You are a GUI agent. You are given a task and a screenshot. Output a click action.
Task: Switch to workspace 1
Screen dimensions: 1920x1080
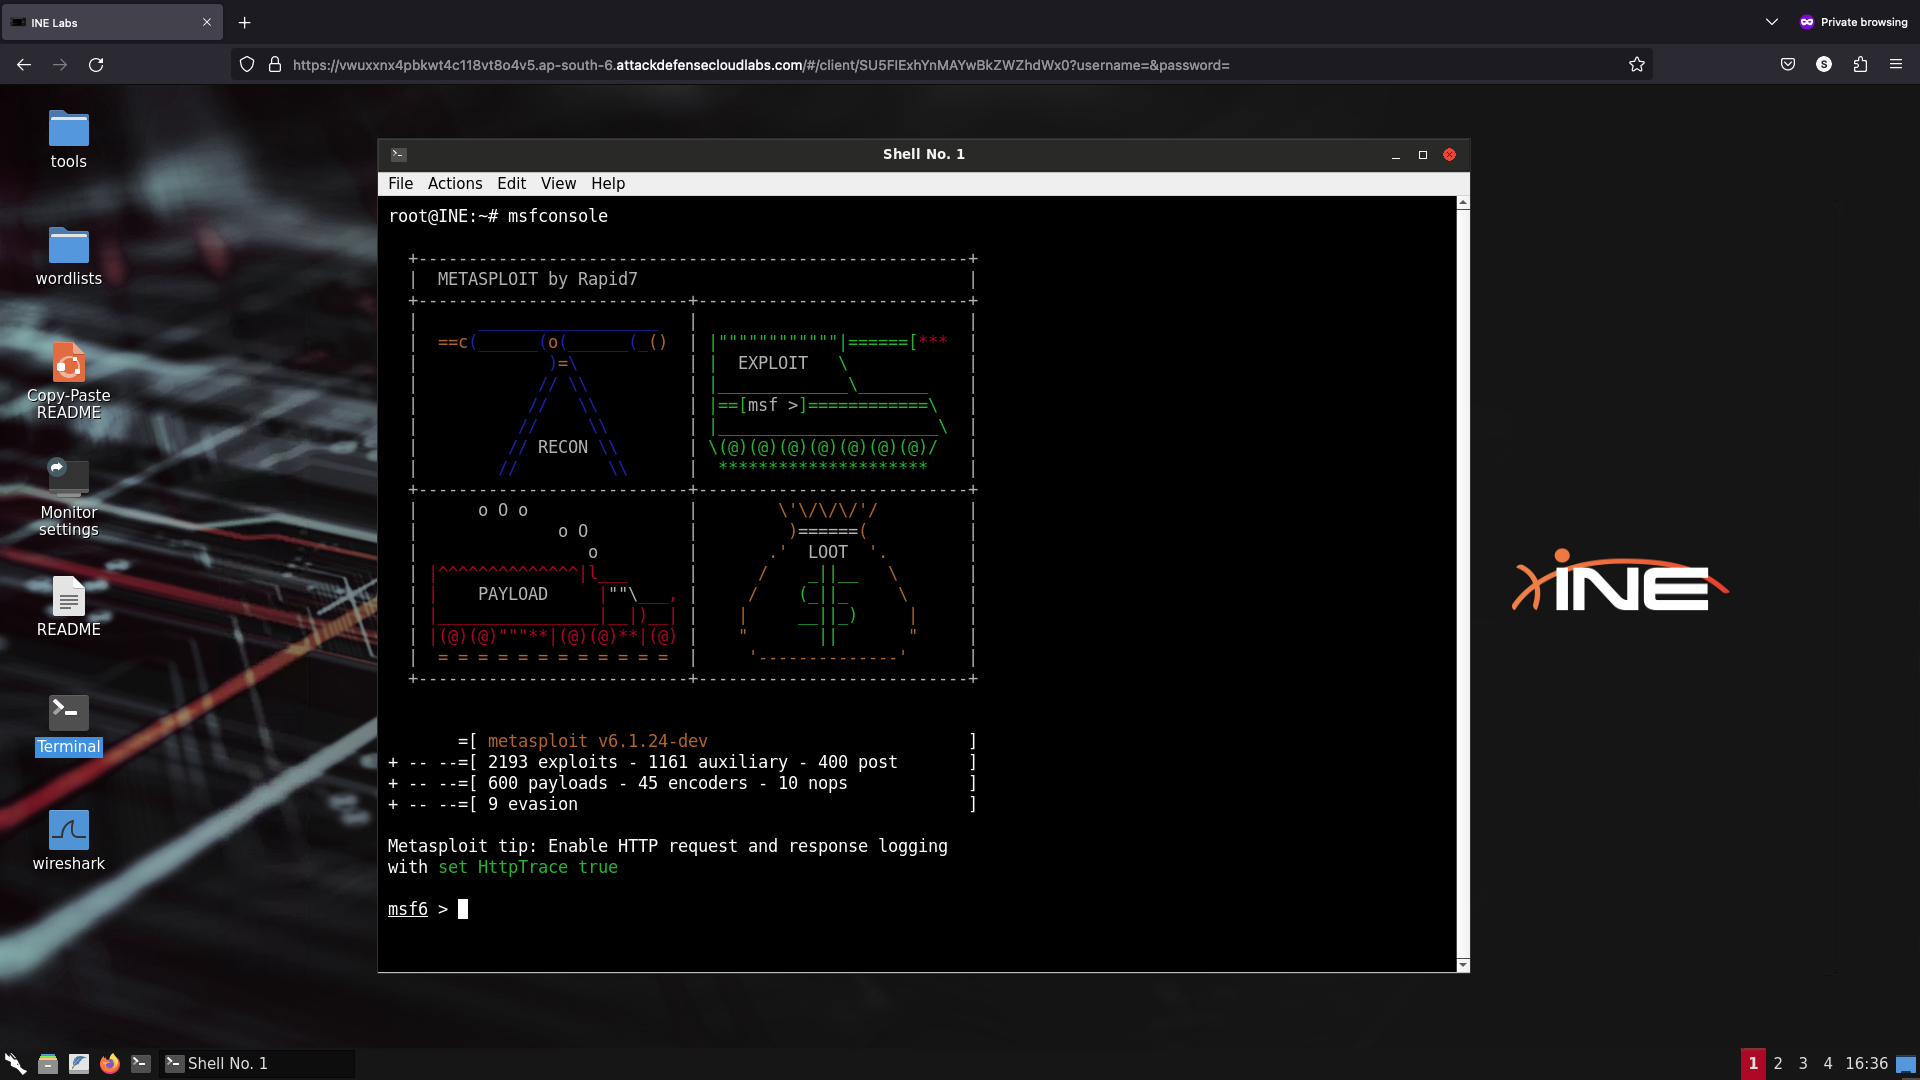(1753, 1064)
